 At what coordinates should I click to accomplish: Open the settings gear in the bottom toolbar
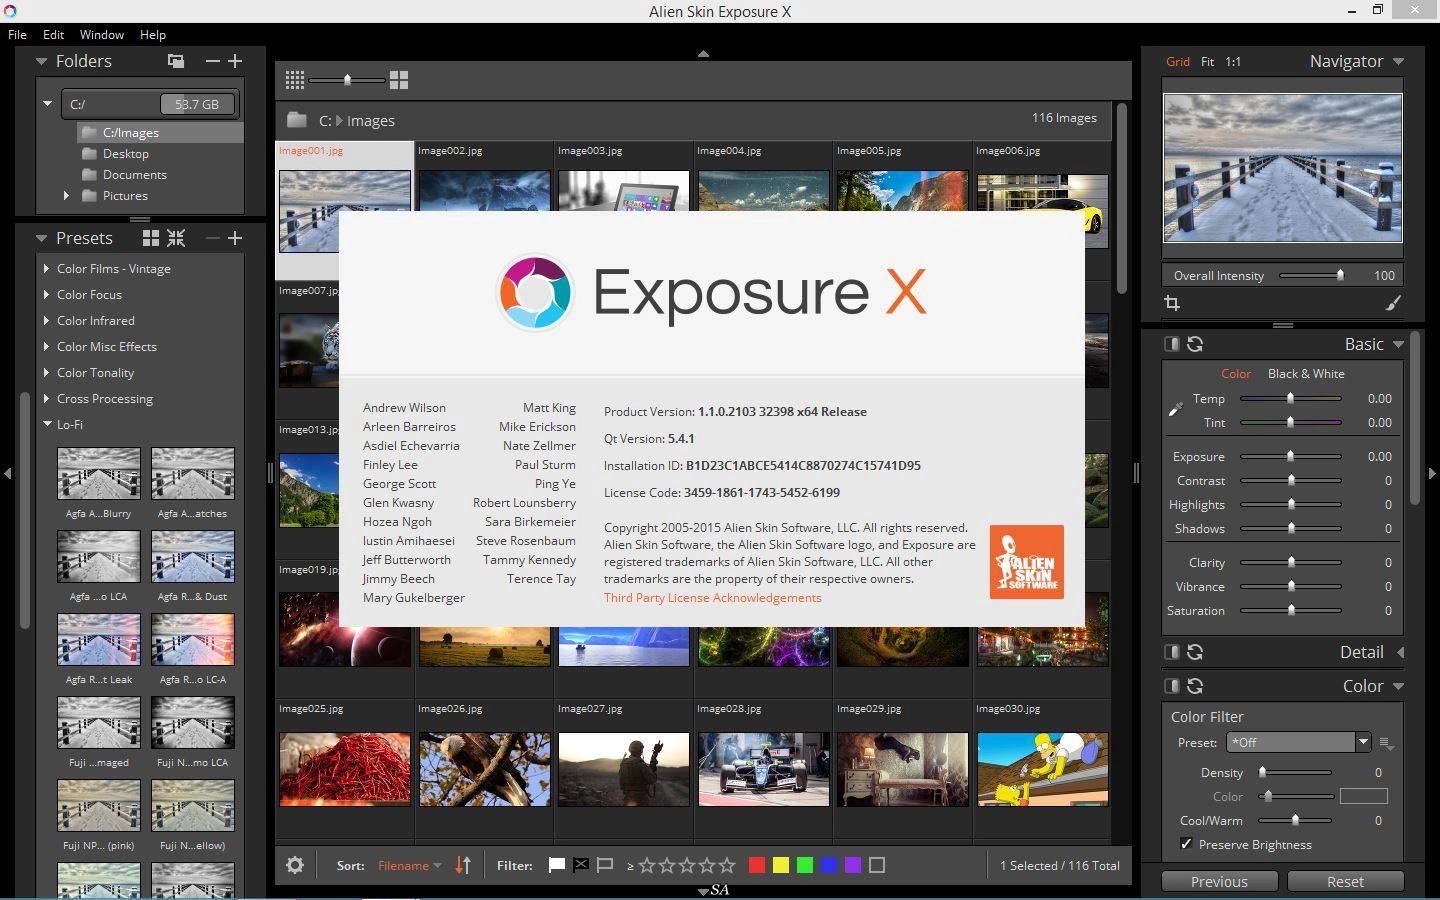[295, 865]
